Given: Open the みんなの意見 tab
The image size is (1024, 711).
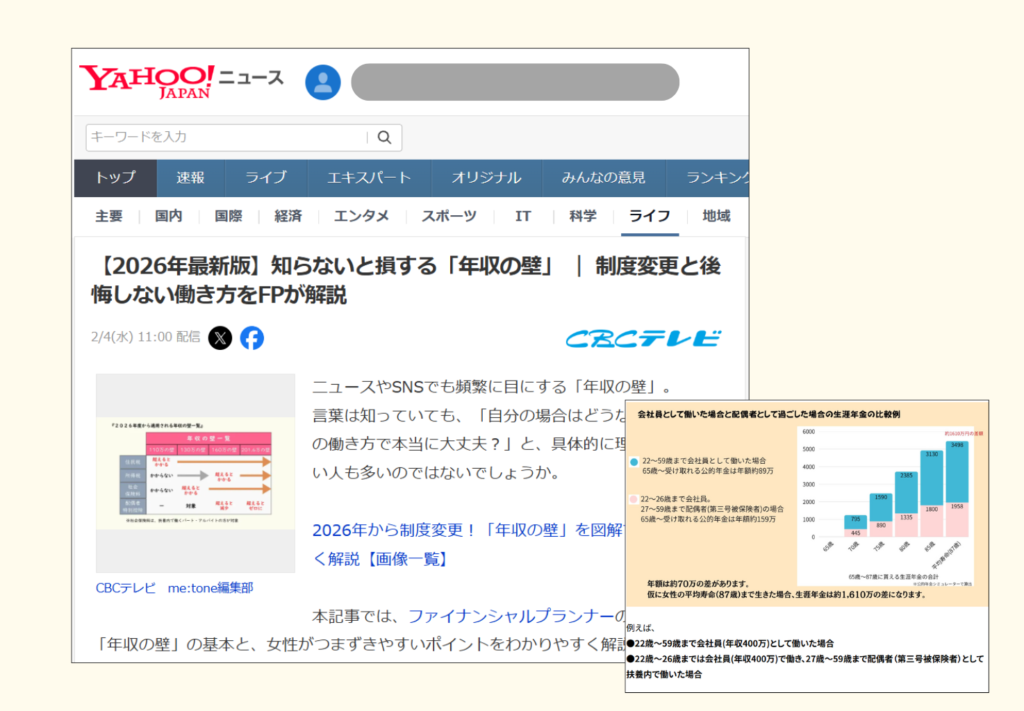Looking at the screenshot, I should 603,178.
